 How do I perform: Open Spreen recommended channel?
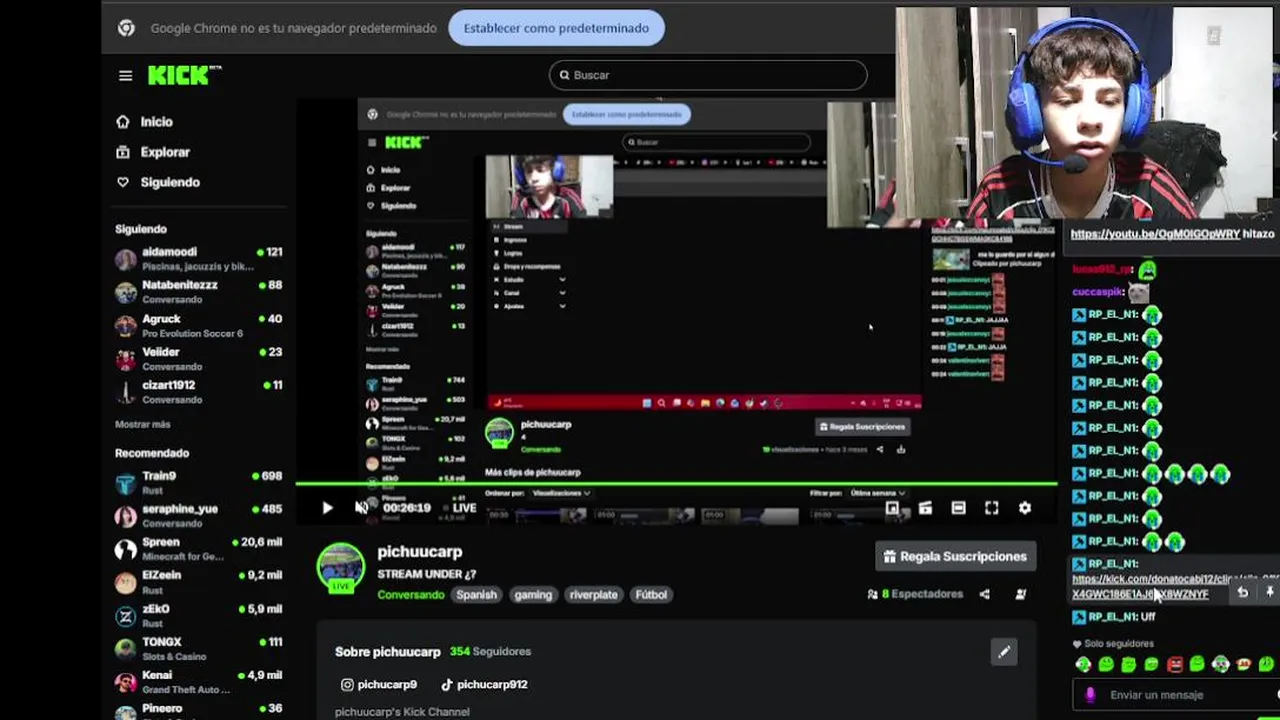[199, 549]
